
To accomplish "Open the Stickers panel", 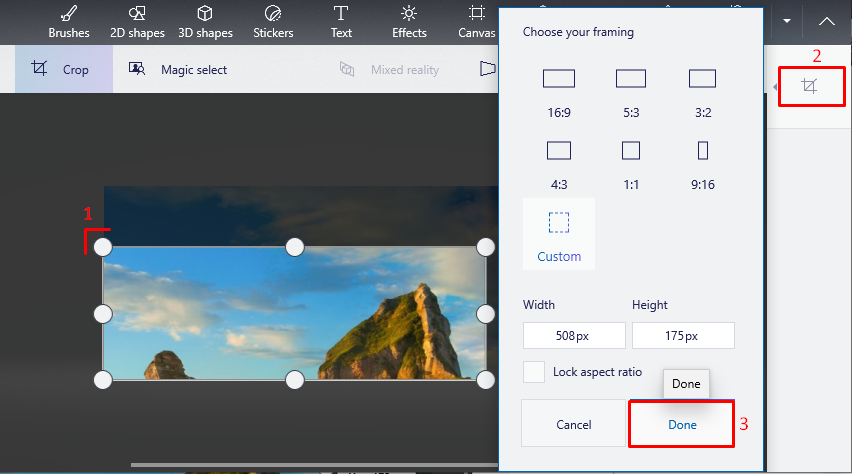I will (x=273, y=22).
